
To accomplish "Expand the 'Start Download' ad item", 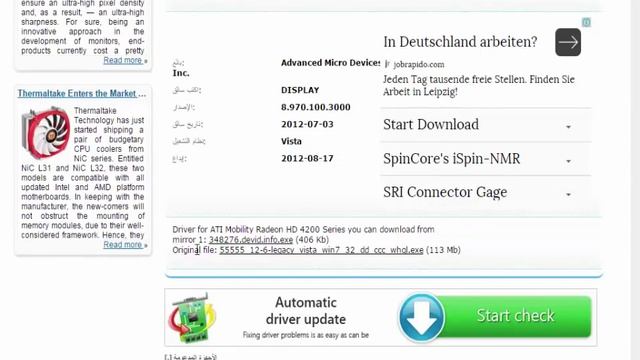I will click(485, 125).
